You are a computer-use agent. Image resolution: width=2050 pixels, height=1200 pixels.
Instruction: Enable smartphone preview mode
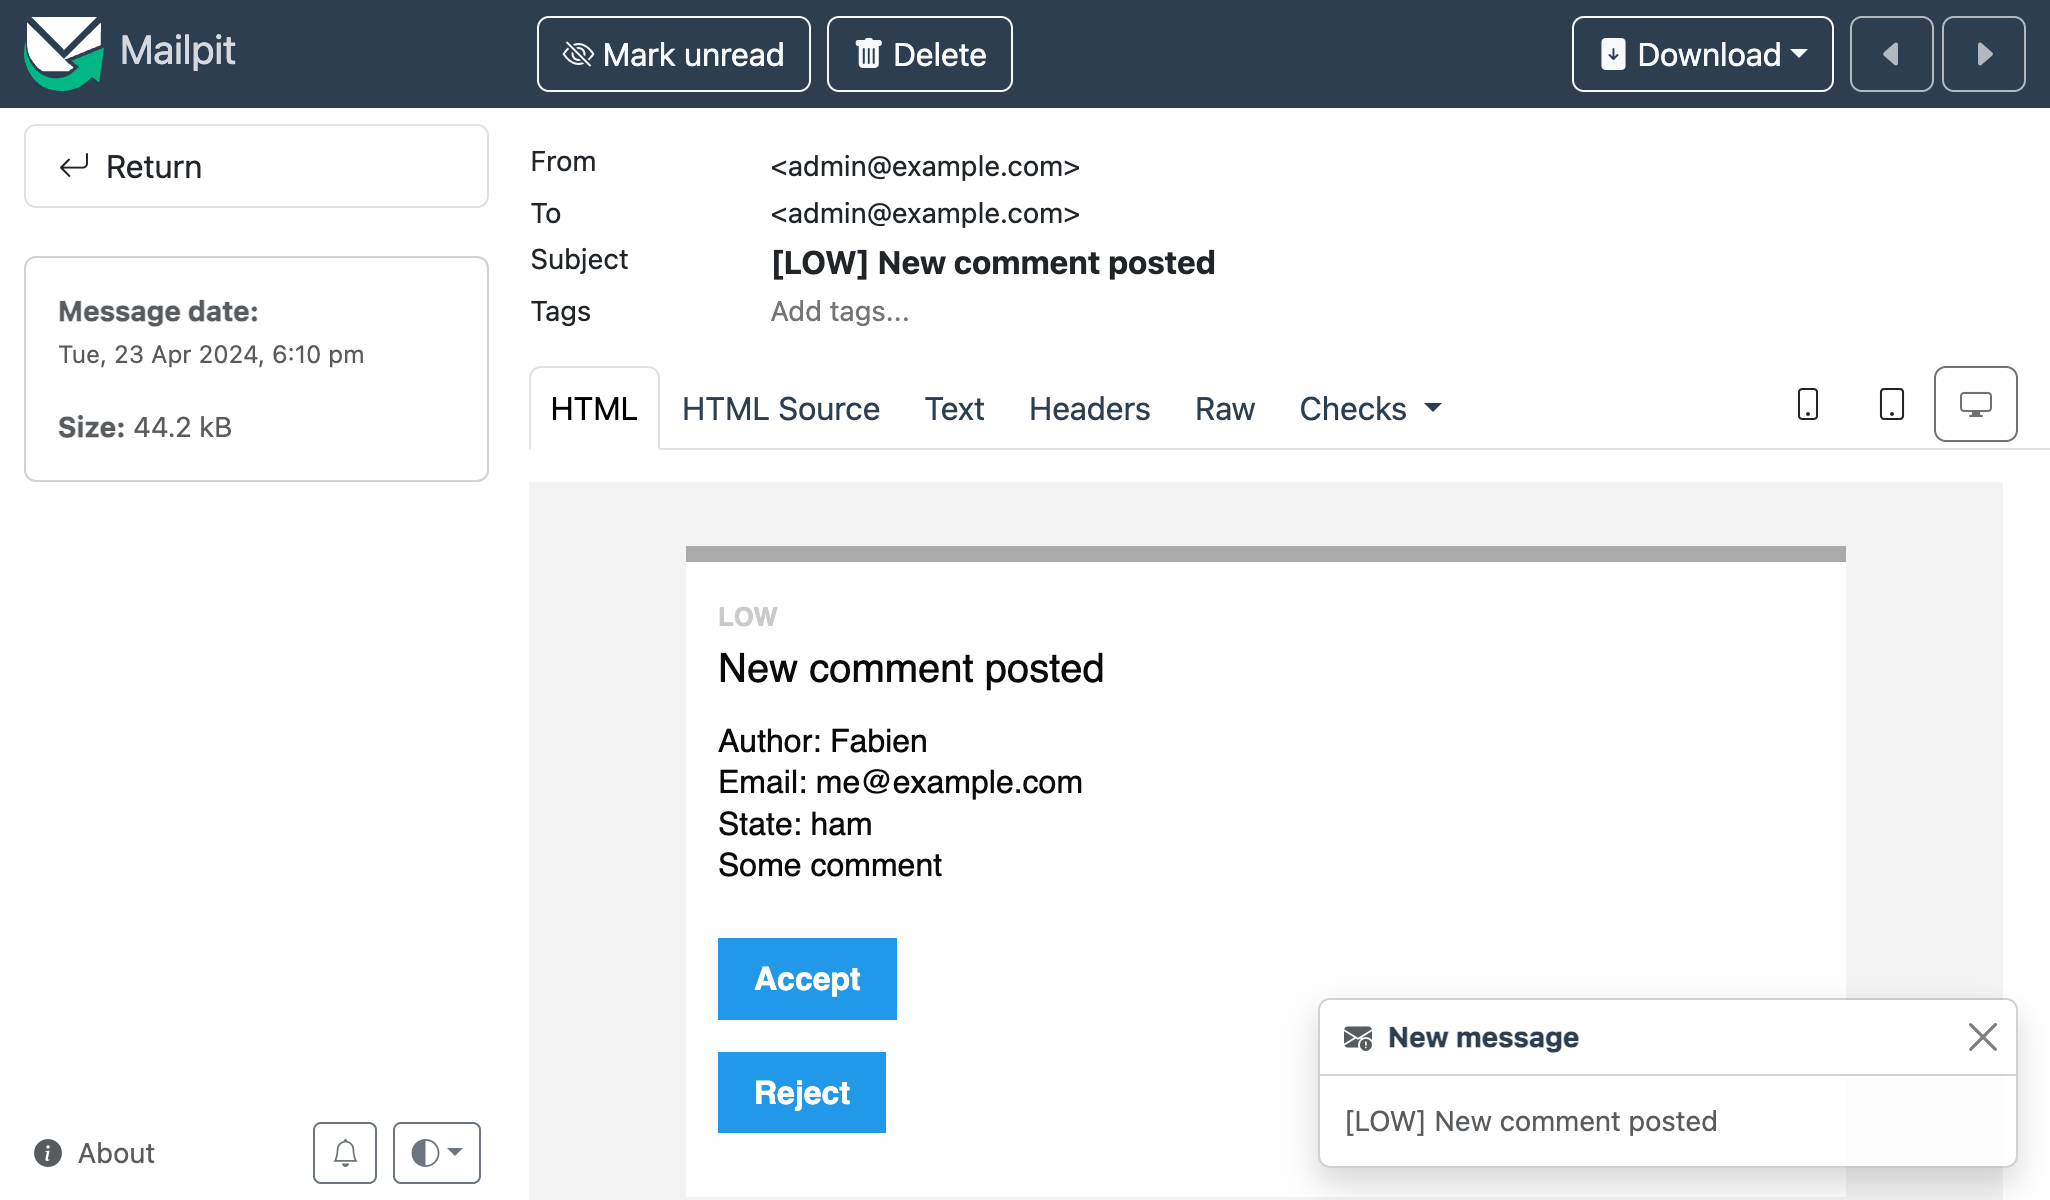pos(1808,404)
